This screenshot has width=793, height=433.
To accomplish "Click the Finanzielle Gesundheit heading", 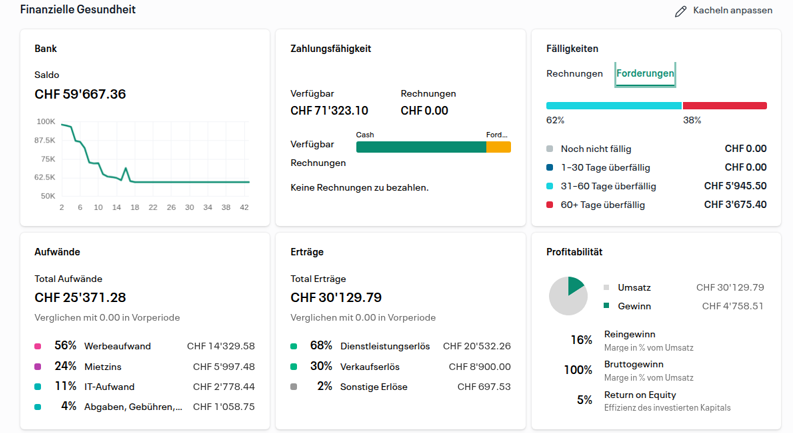I will pos(78,10).
